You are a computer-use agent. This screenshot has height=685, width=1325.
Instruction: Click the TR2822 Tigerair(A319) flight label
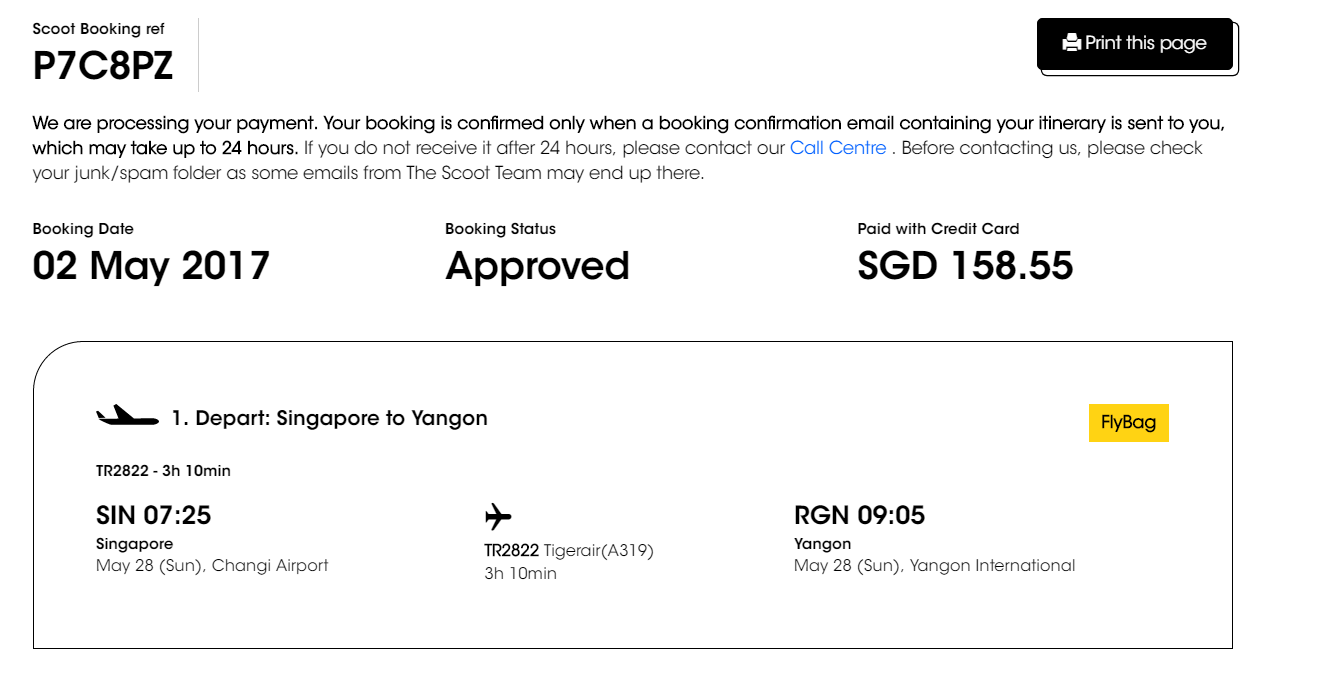pyautogui.click(x=568, y=550)
